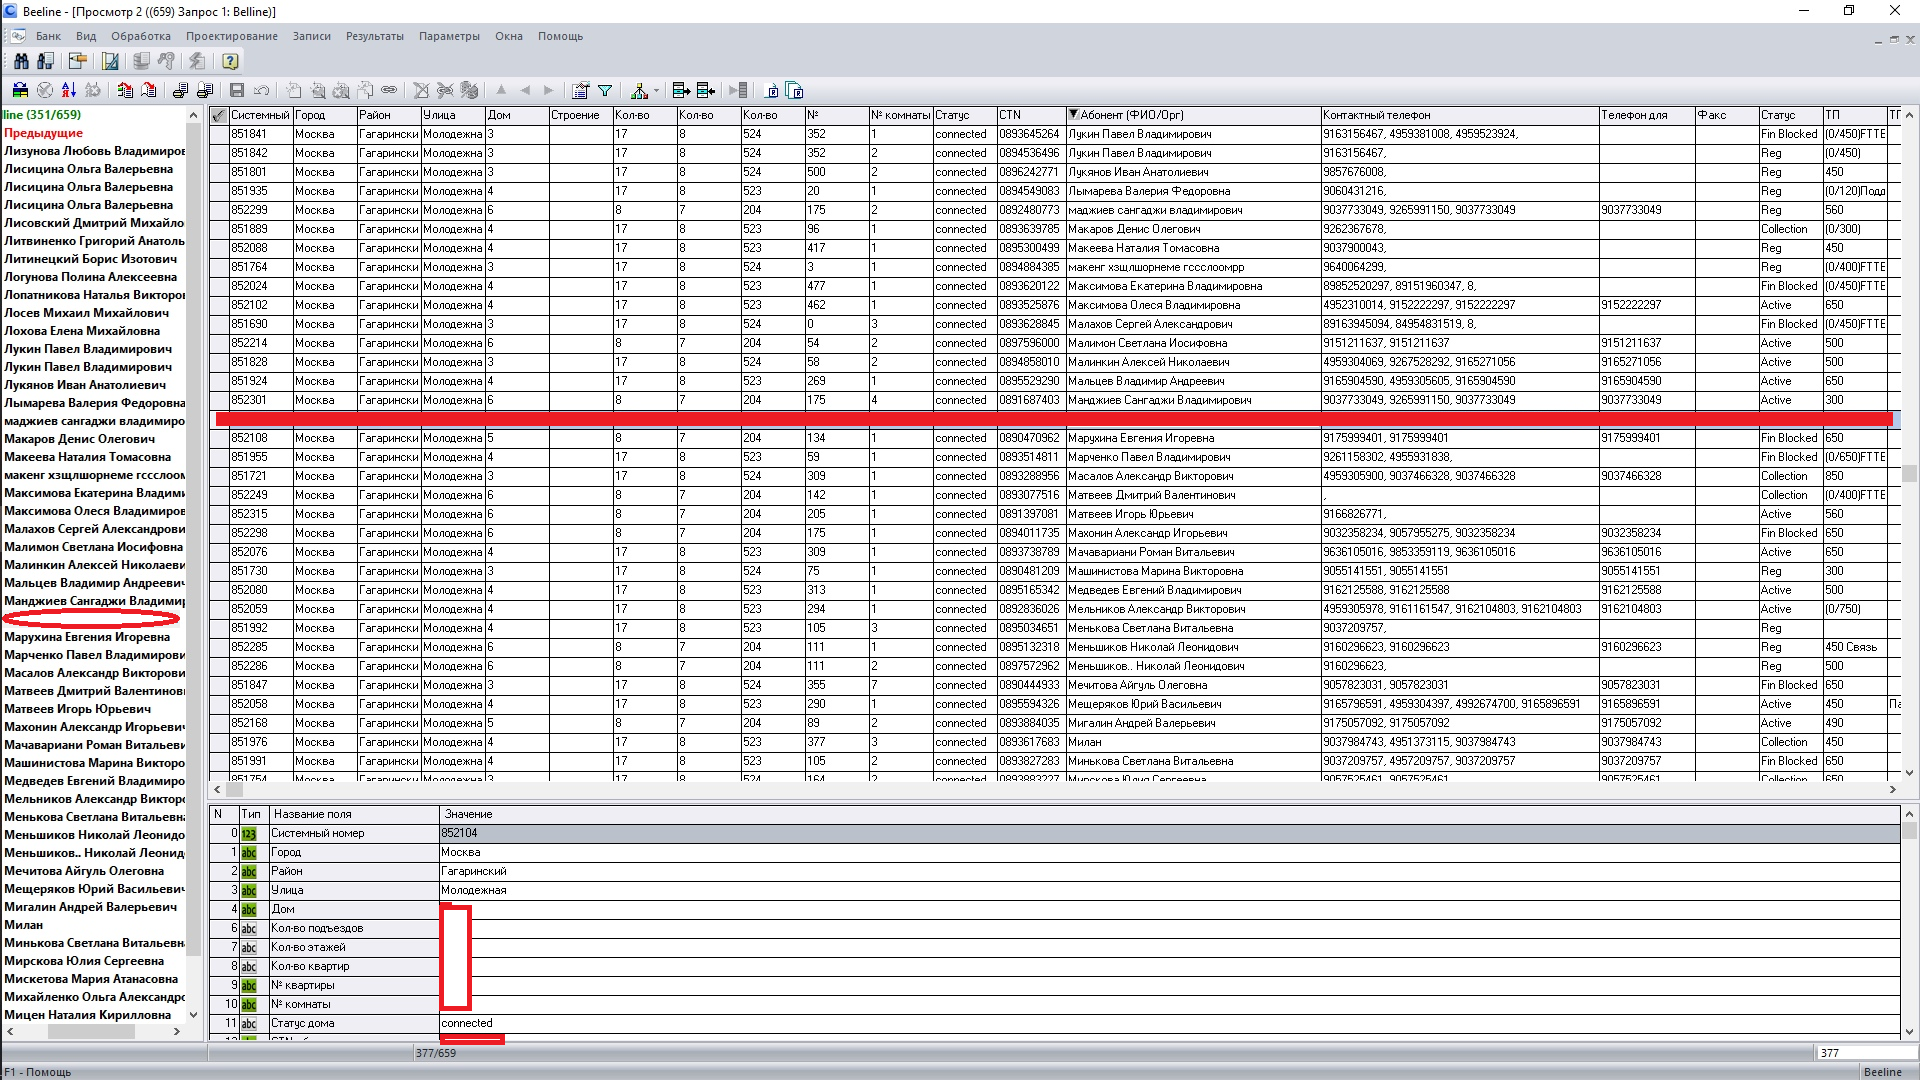Open the Результаты menu

pos(374,36)
